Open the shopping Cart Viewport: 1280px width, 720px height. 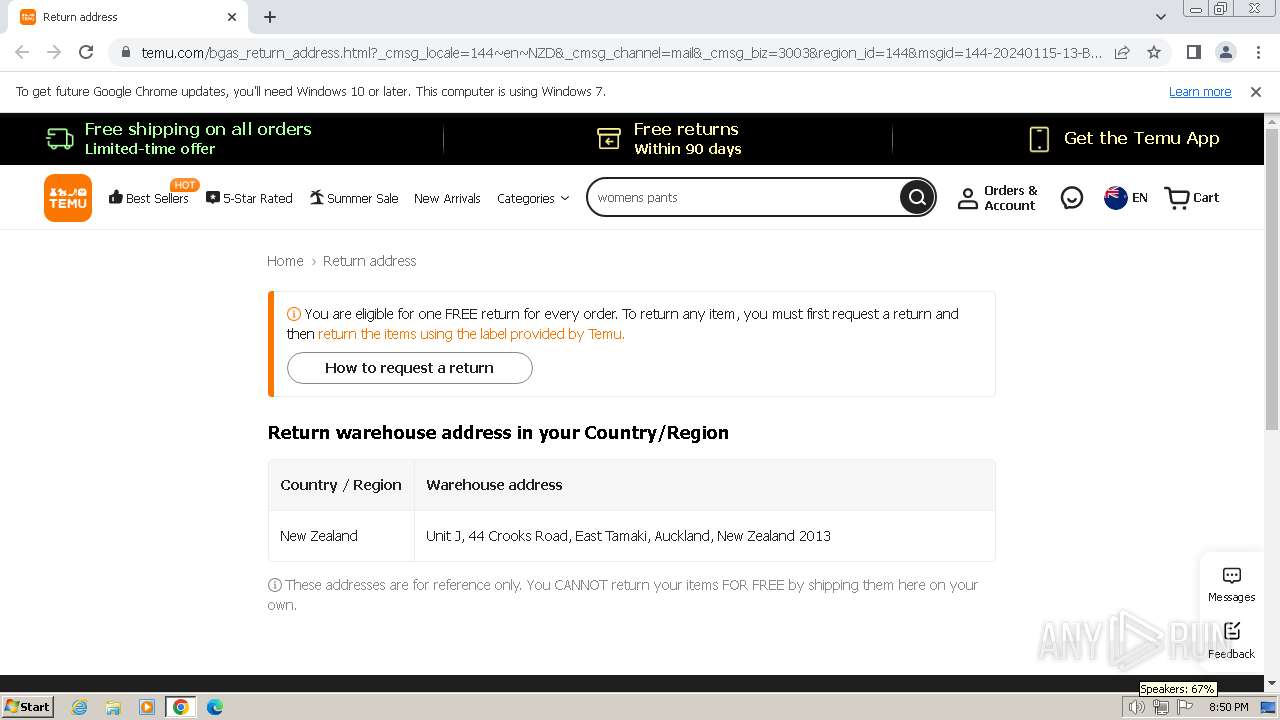point(1192,198)
